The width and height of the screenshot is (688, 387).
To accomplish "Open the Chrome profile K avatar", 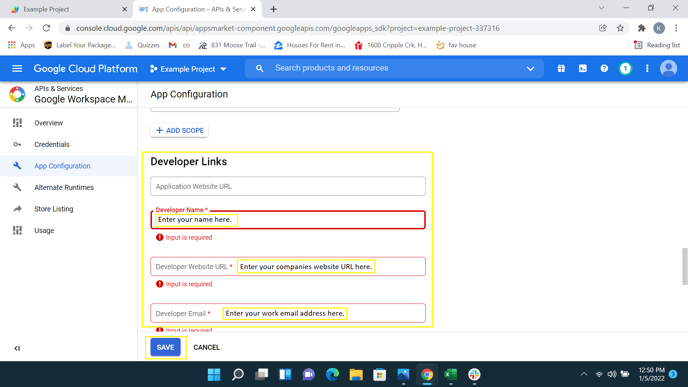I will [x=659, y=28].
